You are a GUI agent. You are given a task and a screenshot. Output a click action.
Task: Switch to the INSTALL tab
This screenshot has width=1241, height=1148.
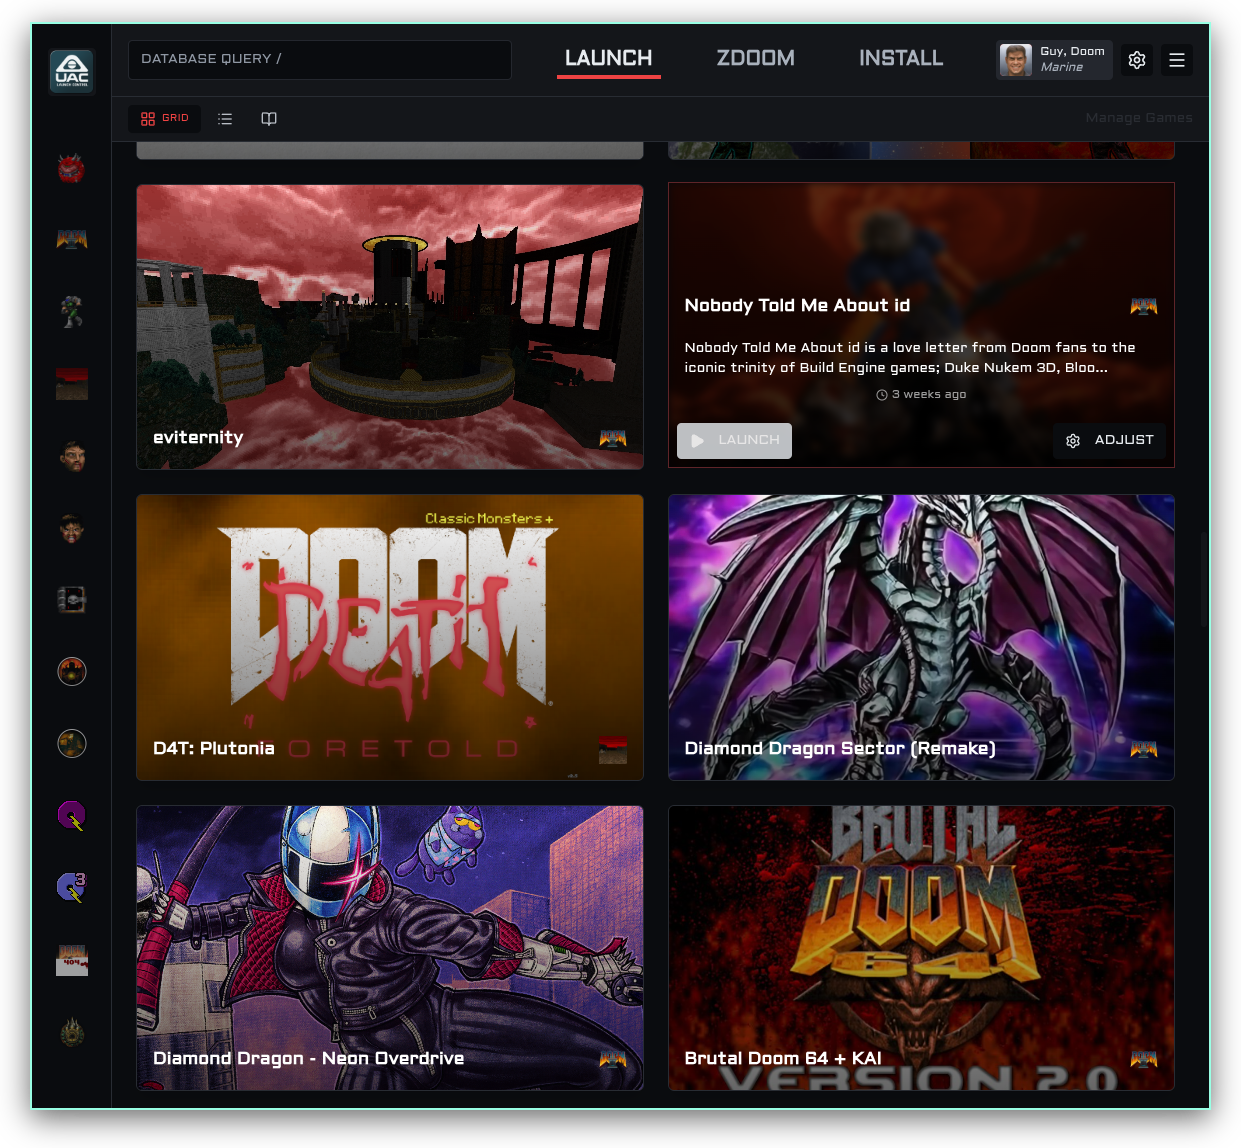(x=901, y=58)
